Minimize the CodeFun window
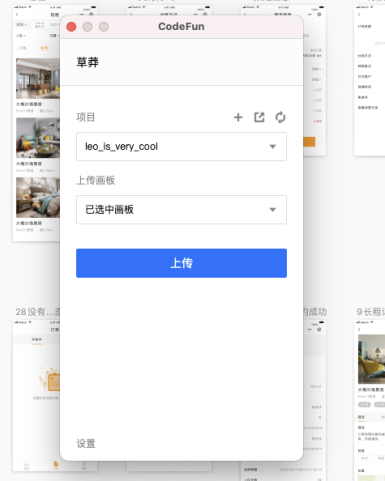The width and height of the screenshot is (385, 481). pos(88,27)
